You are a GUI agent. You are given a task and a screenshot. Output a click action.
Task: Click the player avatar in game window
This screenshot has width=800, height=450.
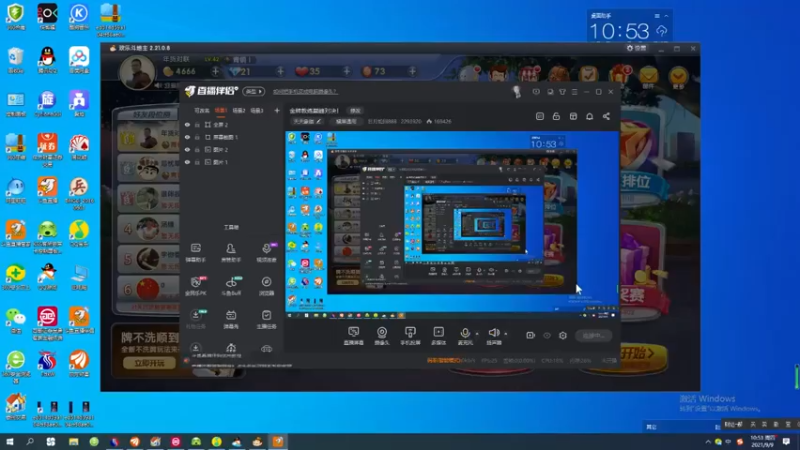[x=137, y=72]
